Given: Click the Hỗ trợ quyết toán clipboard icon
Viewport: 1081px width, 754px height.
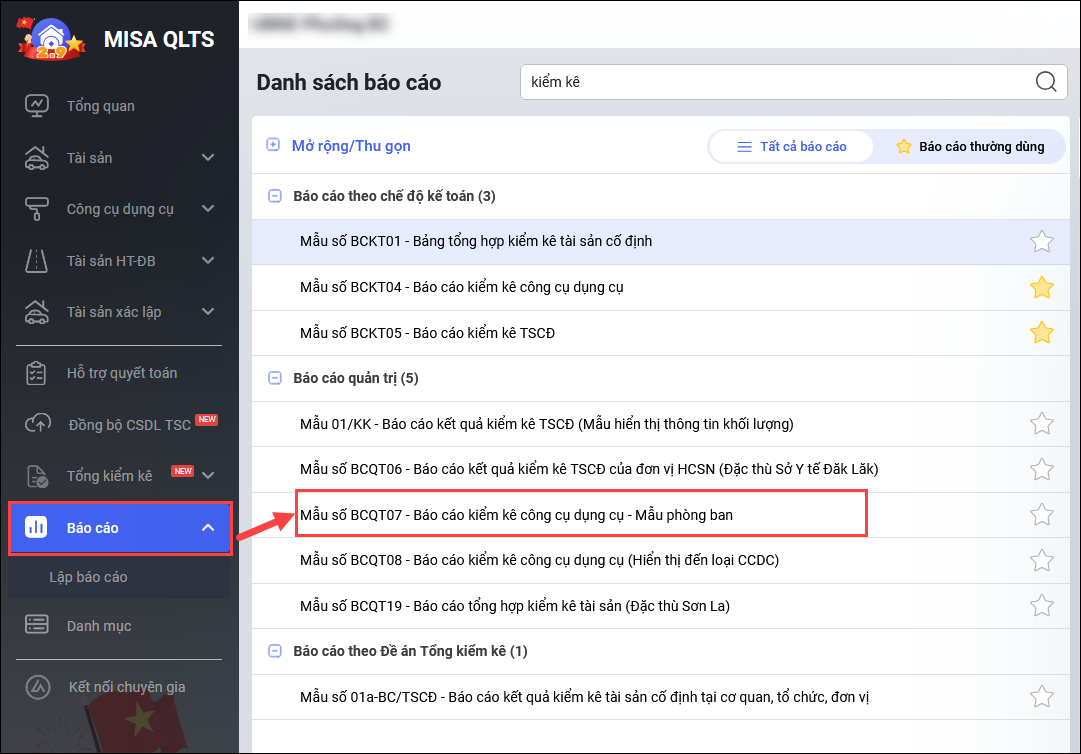Looking at the screenshot, I should [36, 373].
